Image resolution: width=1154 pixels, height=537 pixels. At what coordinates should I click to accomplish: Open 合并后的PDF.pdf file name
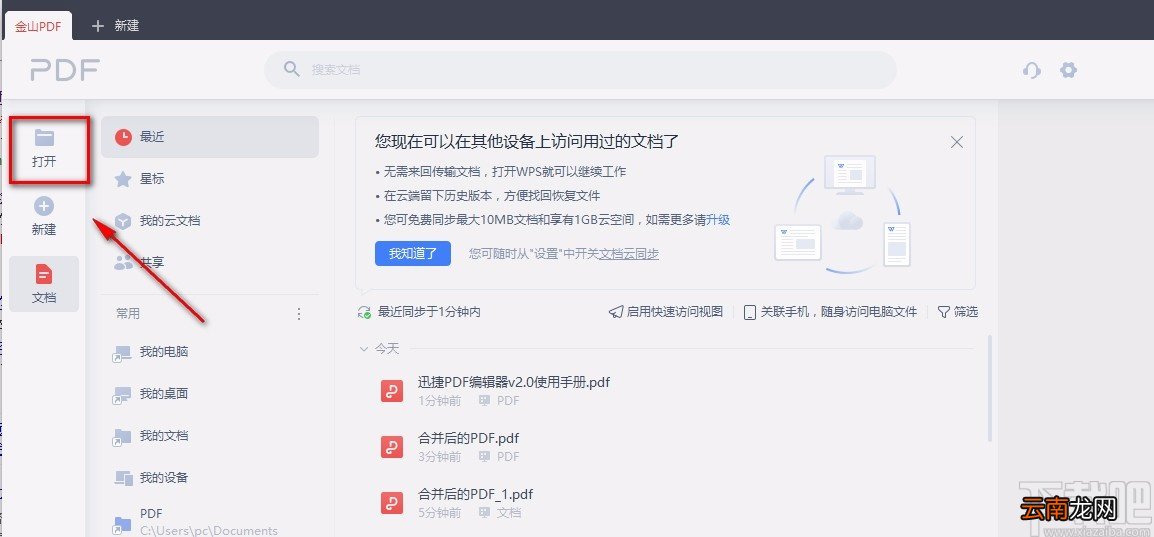click(x=468, y=438)
